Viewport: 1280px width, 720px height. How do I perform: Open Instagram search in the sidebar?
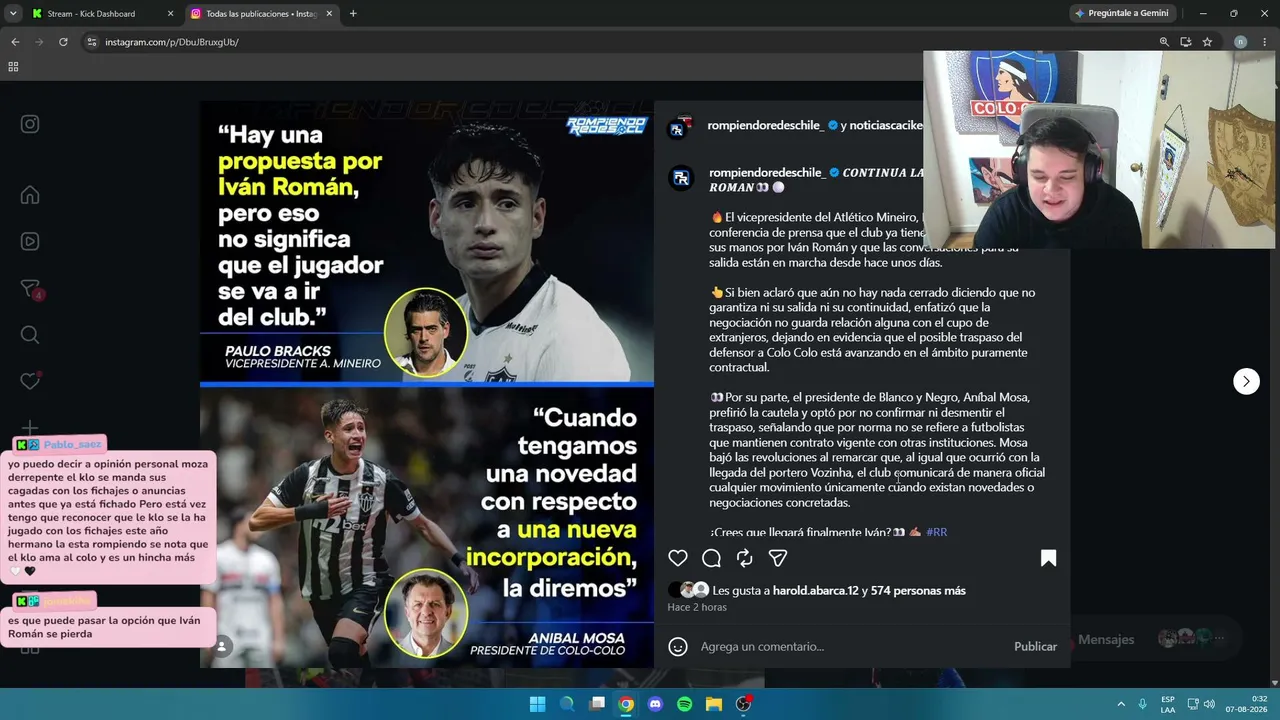click(30, 335)
